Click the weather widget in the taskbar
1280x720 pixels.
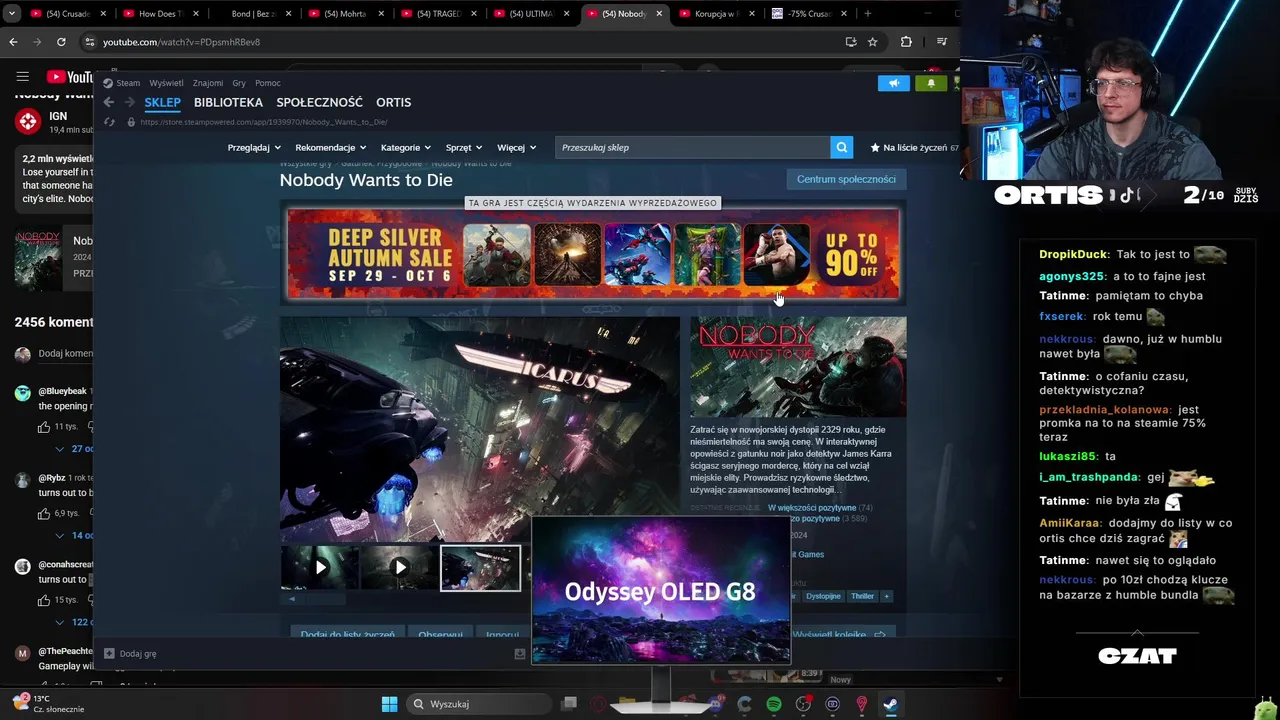tap(48, 704)
